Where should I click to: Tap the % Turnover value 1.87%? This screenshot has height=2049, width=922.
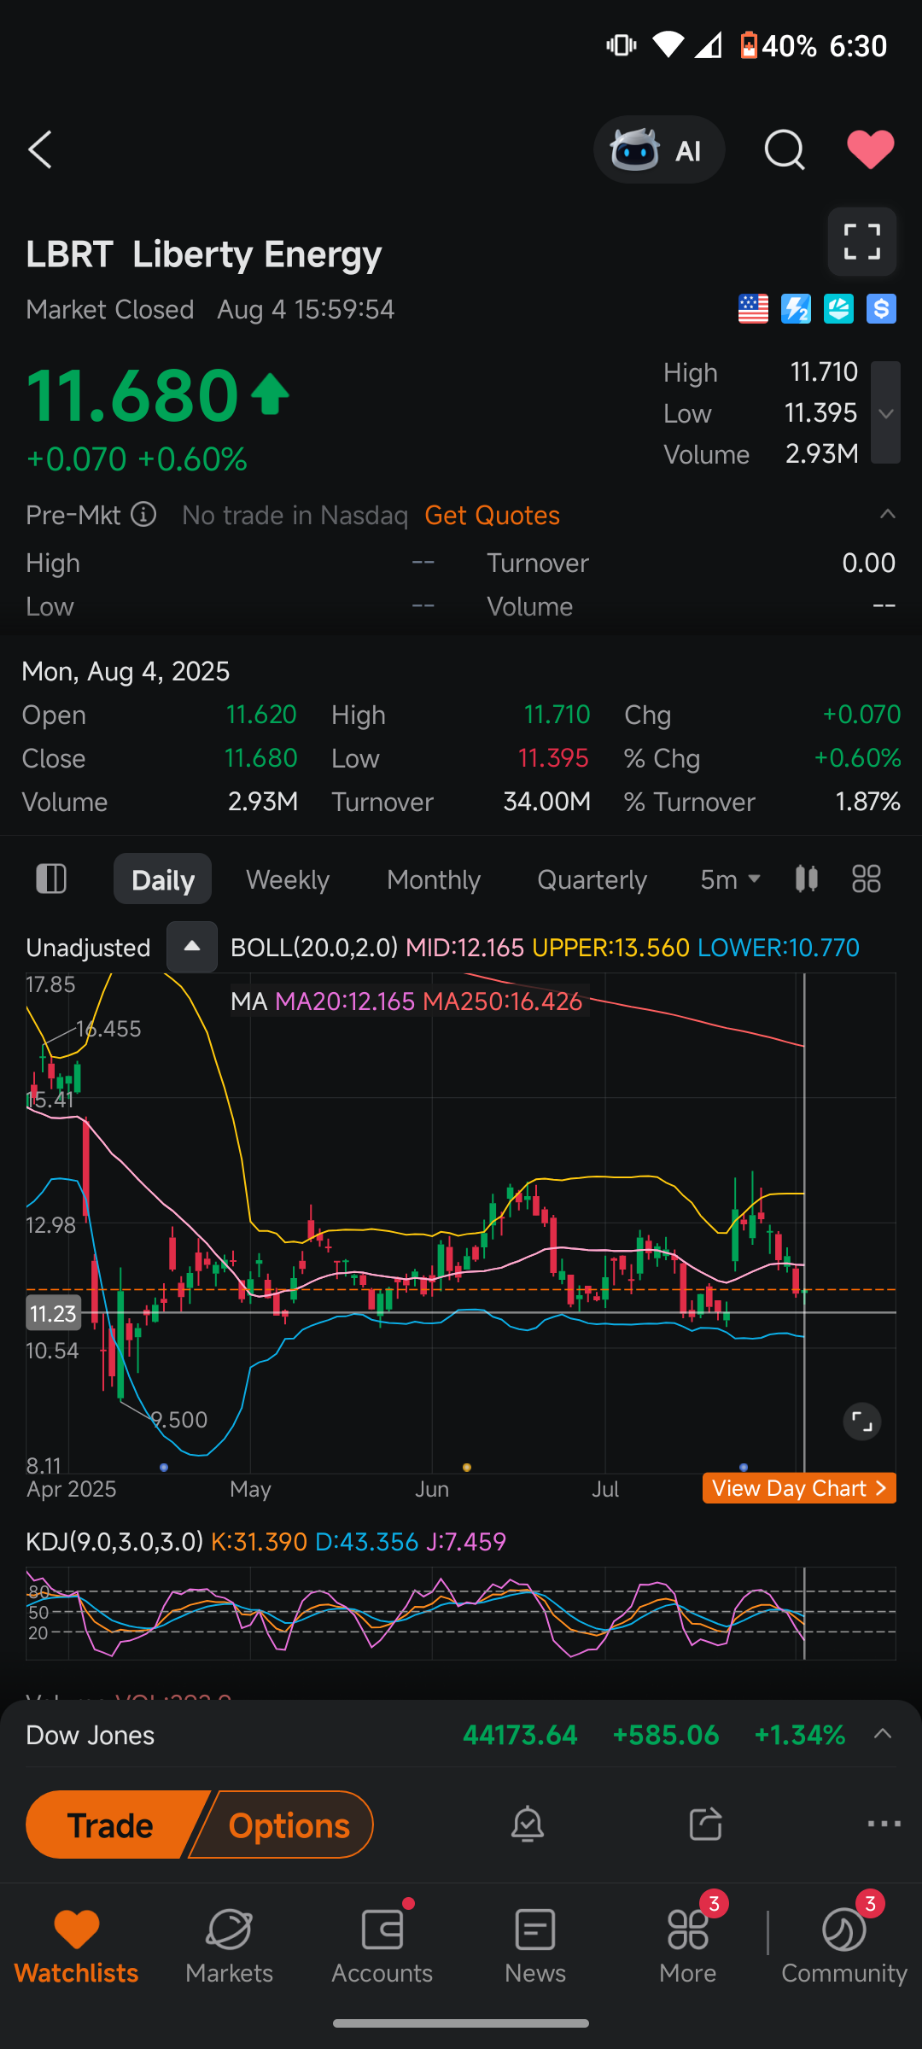[868, 802]
